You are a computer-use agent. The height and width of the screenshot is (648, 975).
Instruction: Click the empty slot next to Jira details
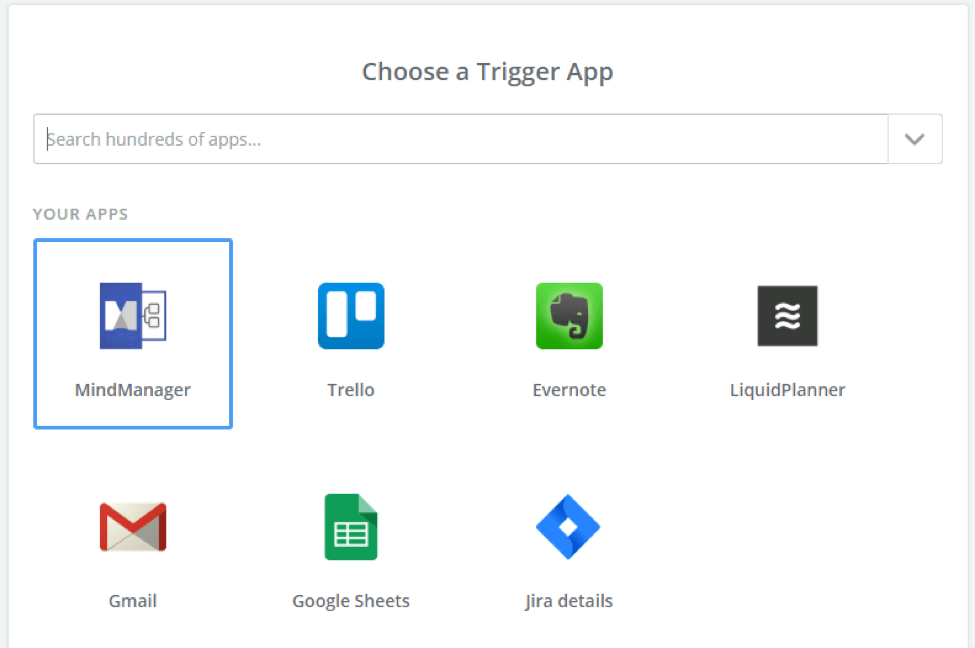(x=787, y=545)
